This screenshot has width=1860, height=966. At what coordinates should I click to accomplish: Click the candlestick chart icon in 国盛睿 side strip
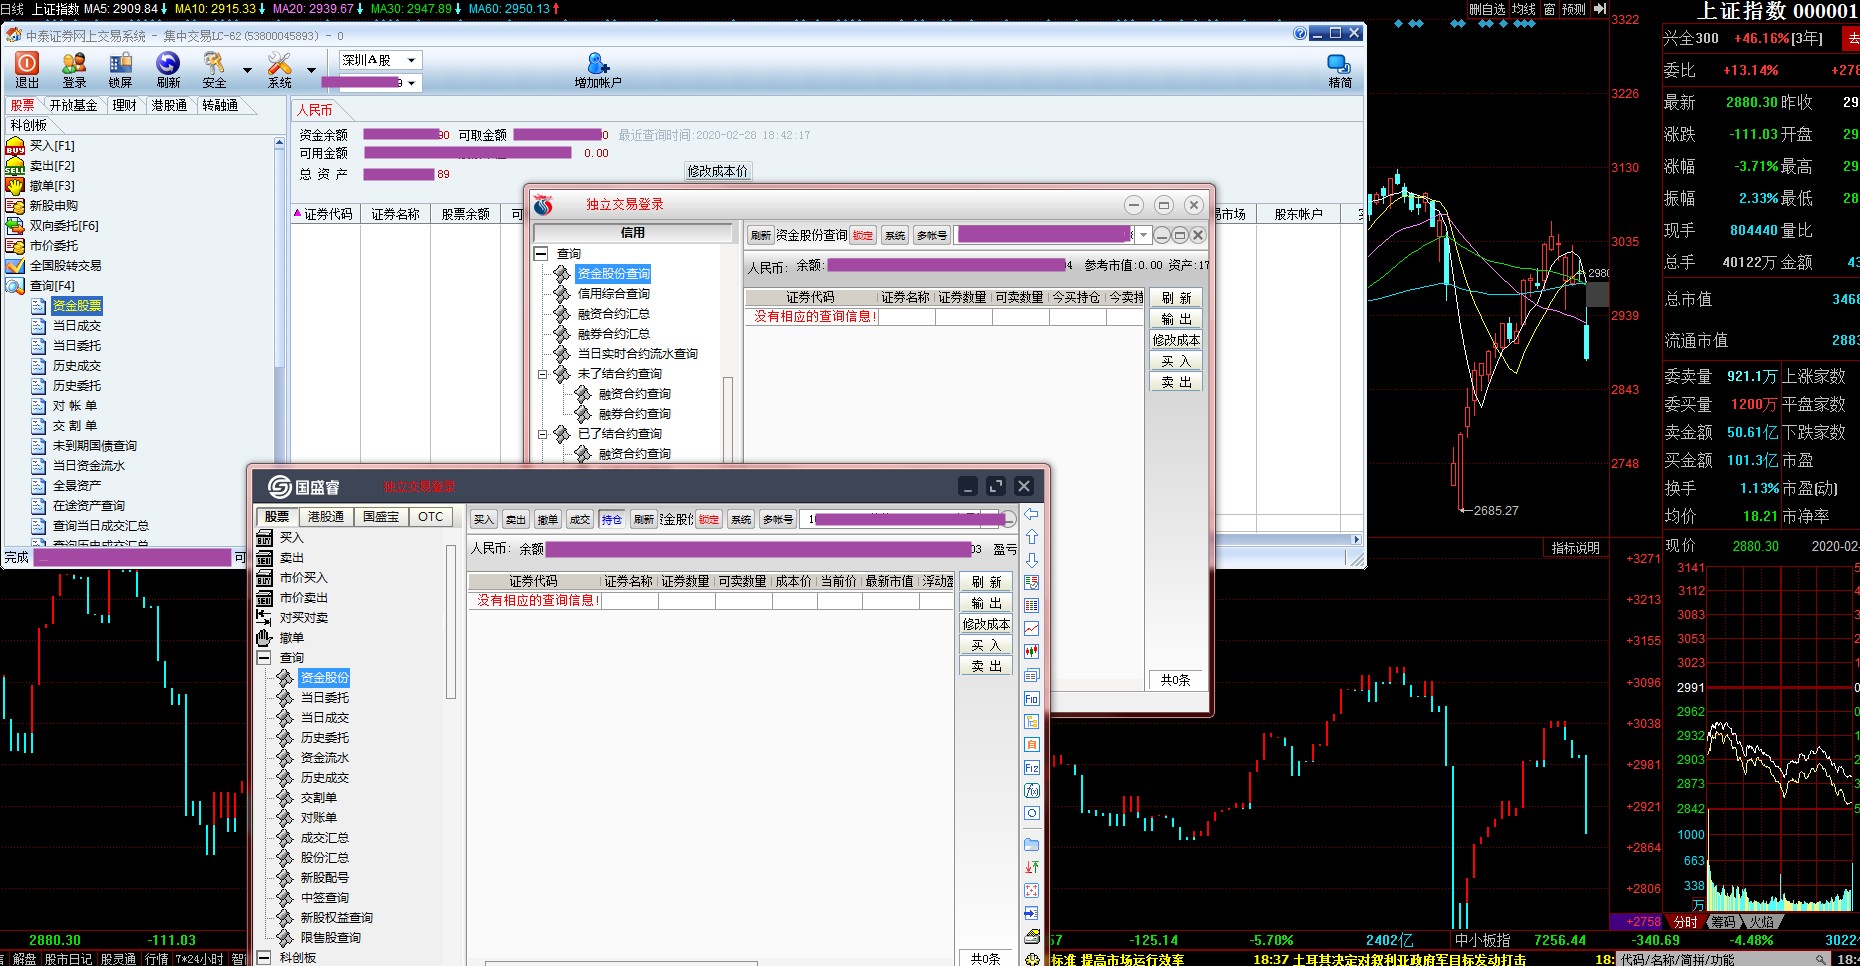(x=1032, y=652)
